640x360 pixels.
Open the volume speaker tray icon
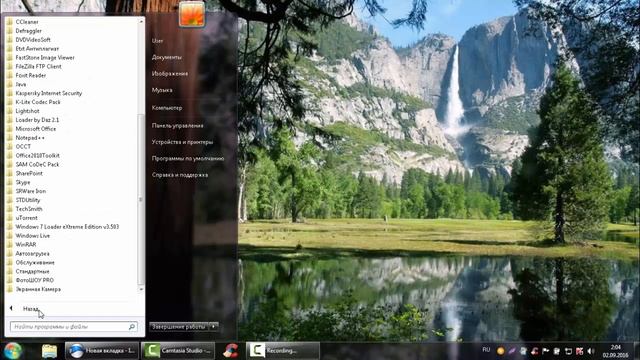click(x=591, y=351)
